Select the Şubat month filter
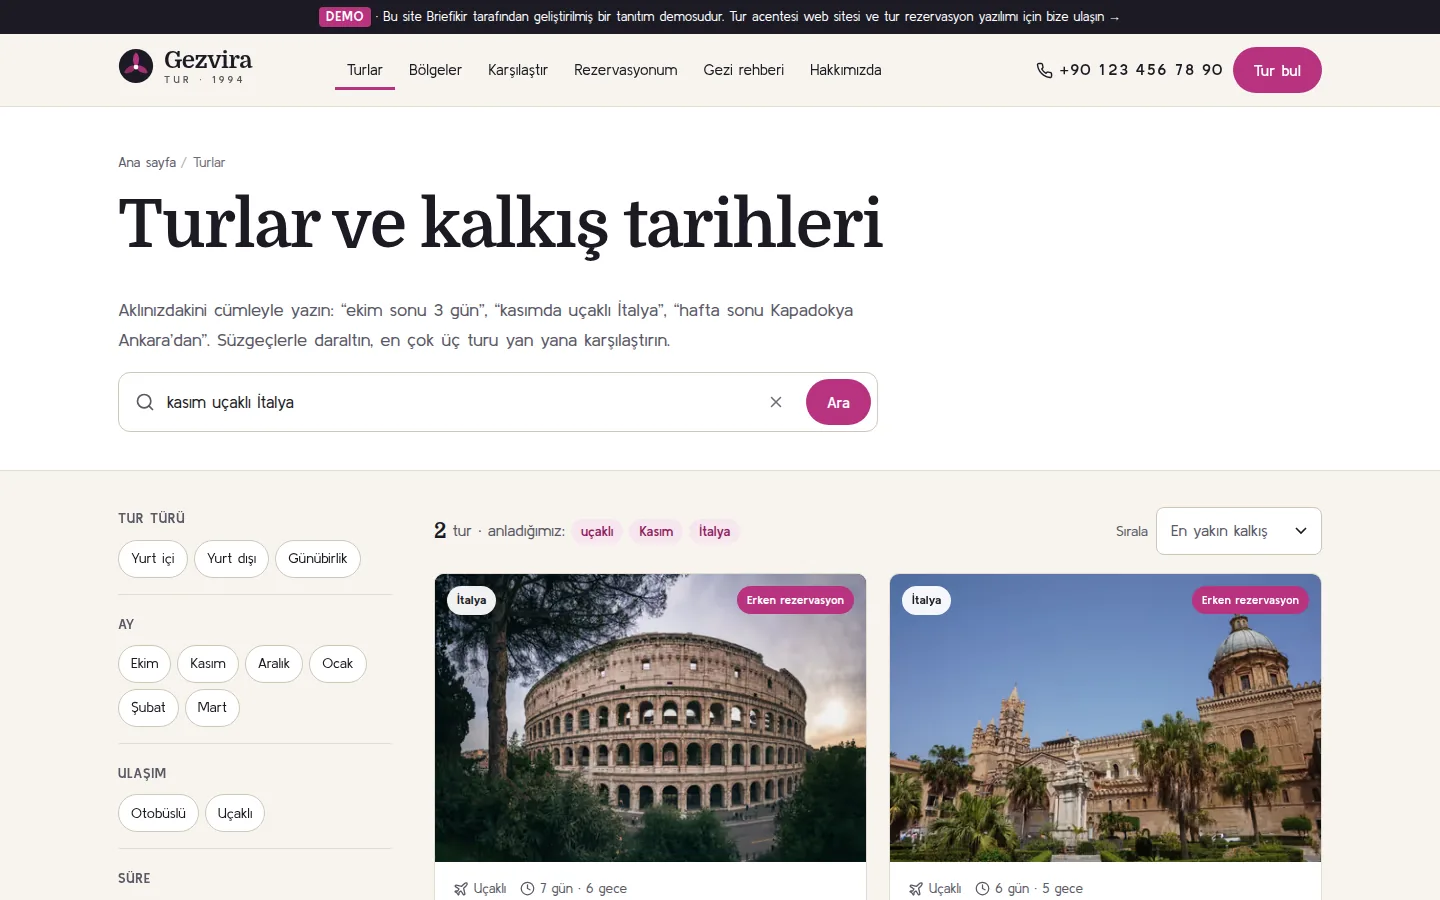The width and height of the screenshot is (1440, 900). (148, 708)
